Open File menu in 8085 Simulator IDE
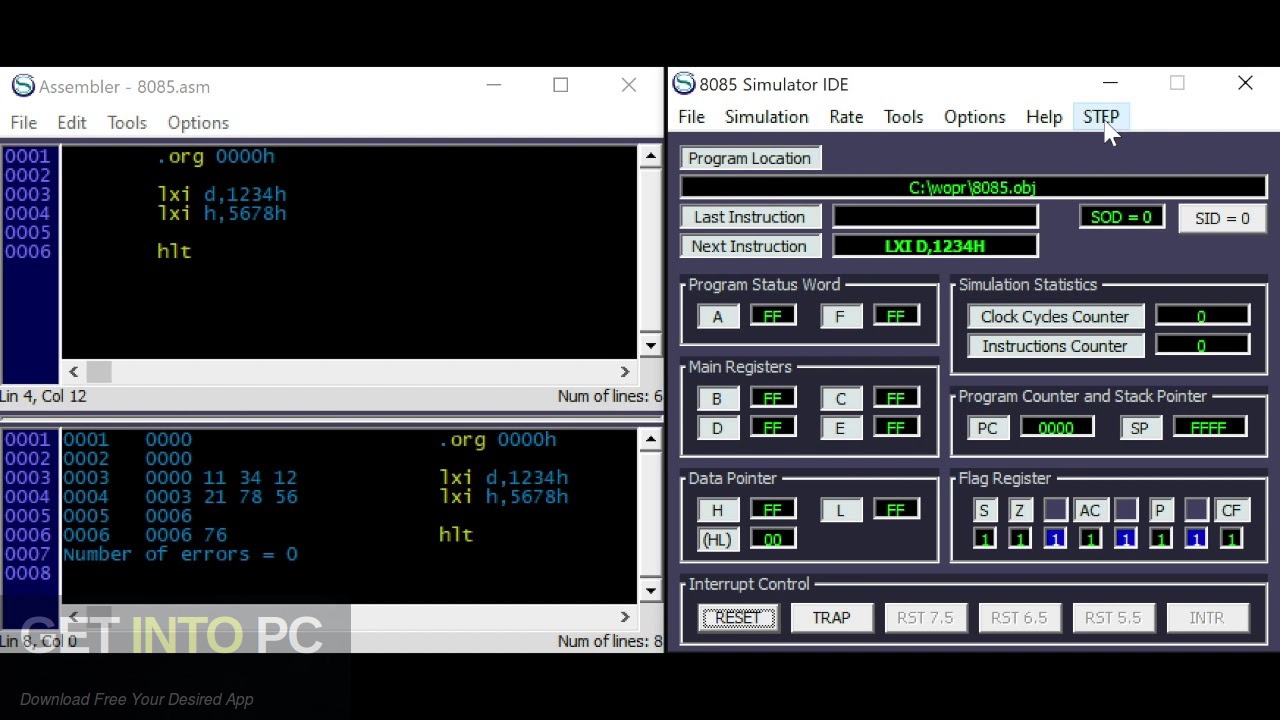This screenshot has width=1280, height=720. point(691,117)
